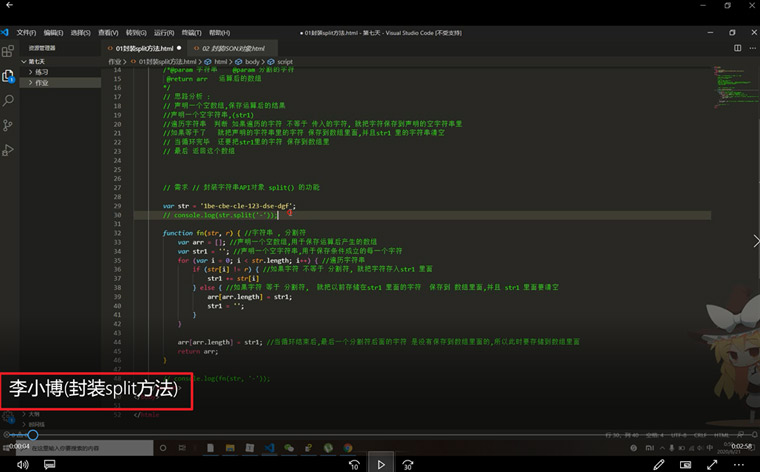Split the editor with the split icon
This screenshot has height=472, width=760.
[x=737, y=48]
